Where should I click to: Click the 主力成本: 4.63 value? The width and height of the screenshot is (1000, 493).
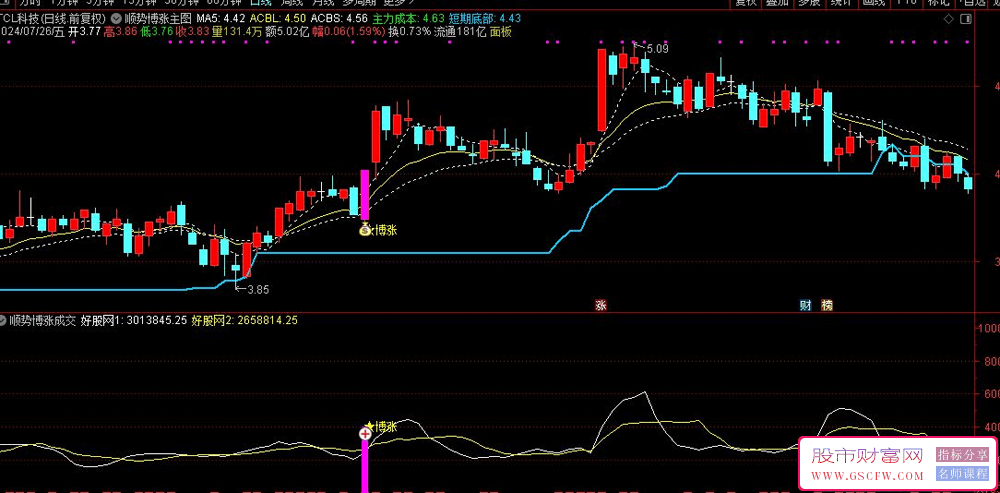[409, 19]
